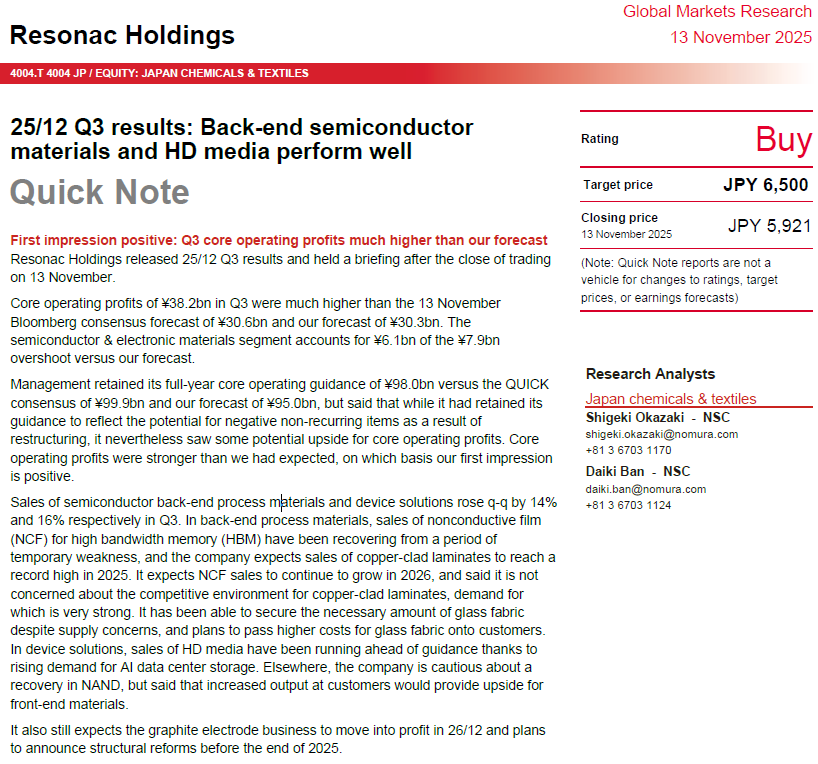
Task: Click phone number +81 3 6703 1124
Action: pos(628,505)
